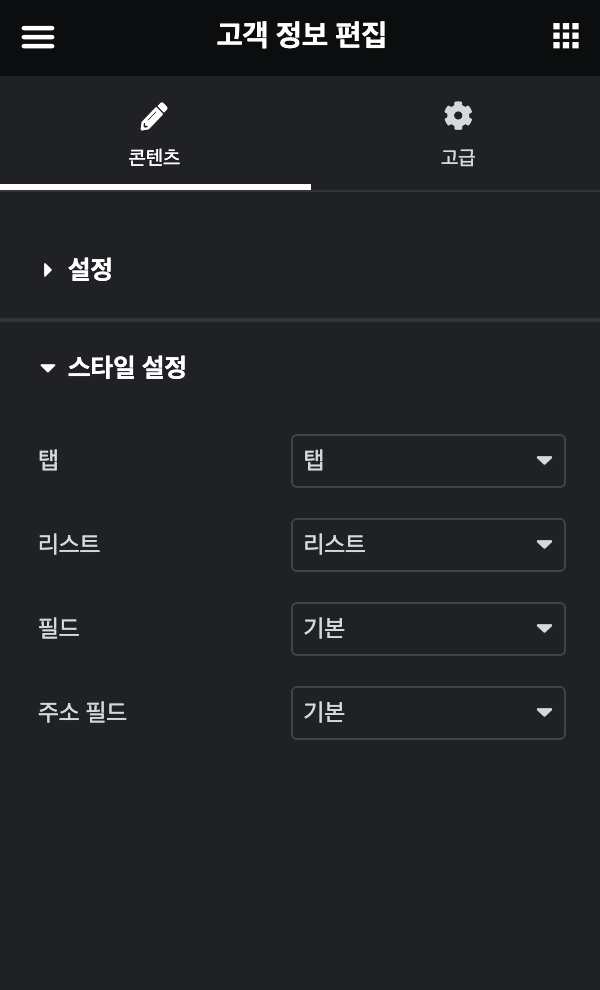600x990 pixels.
Task: Click the 필드 field label
Action: [x=58, y=629]
